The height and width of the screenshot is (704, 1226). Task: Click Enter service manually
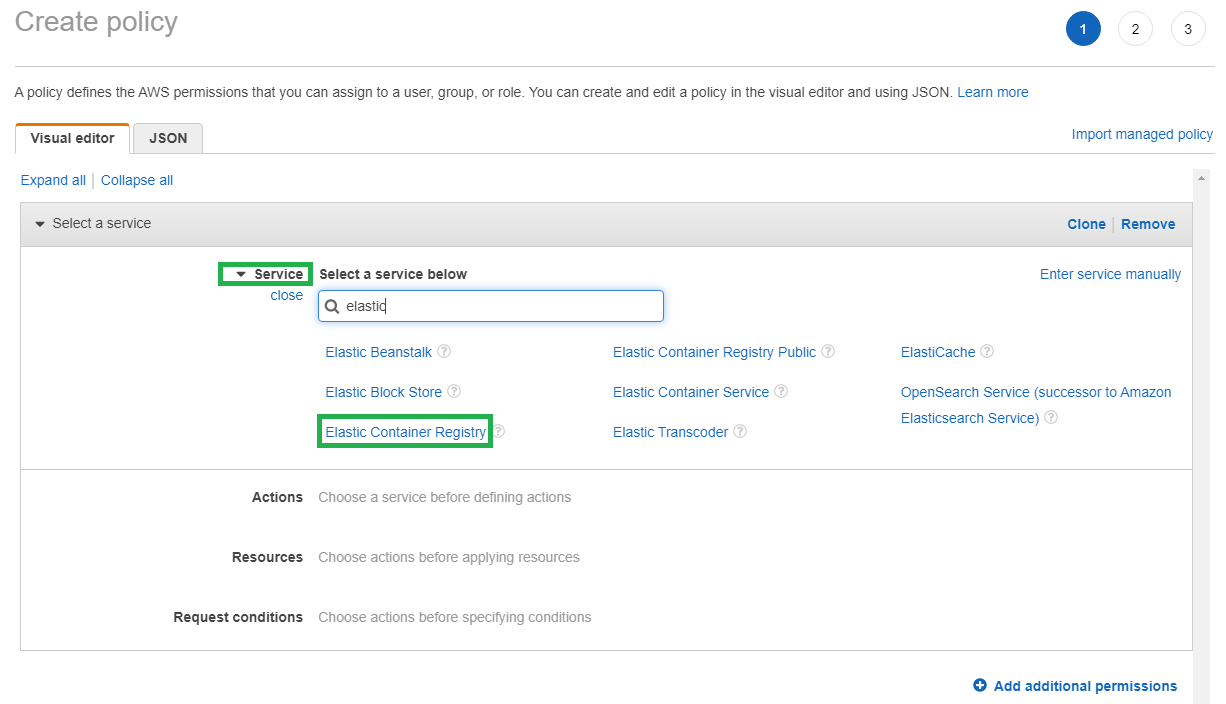(1110, 274)
